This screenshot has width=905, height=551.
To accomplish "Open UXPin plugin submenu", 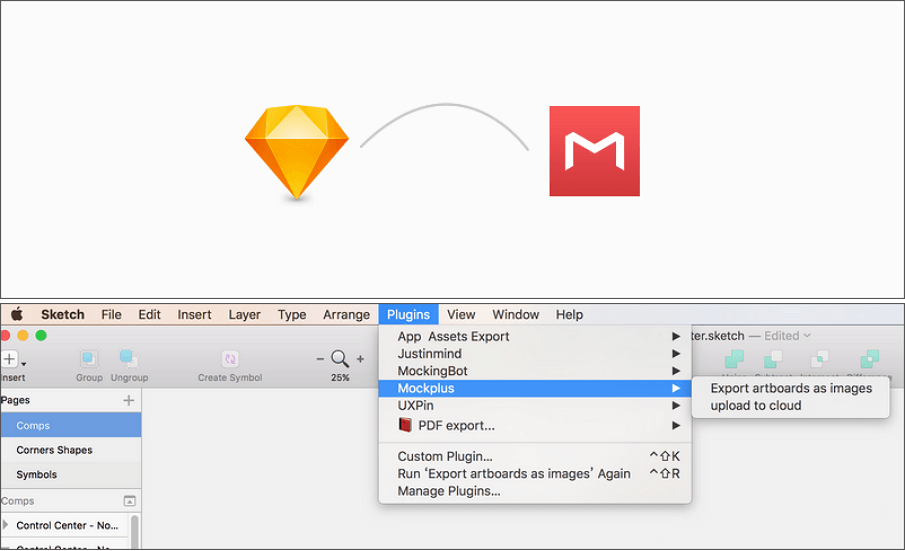I will click(x=535, y=406).
